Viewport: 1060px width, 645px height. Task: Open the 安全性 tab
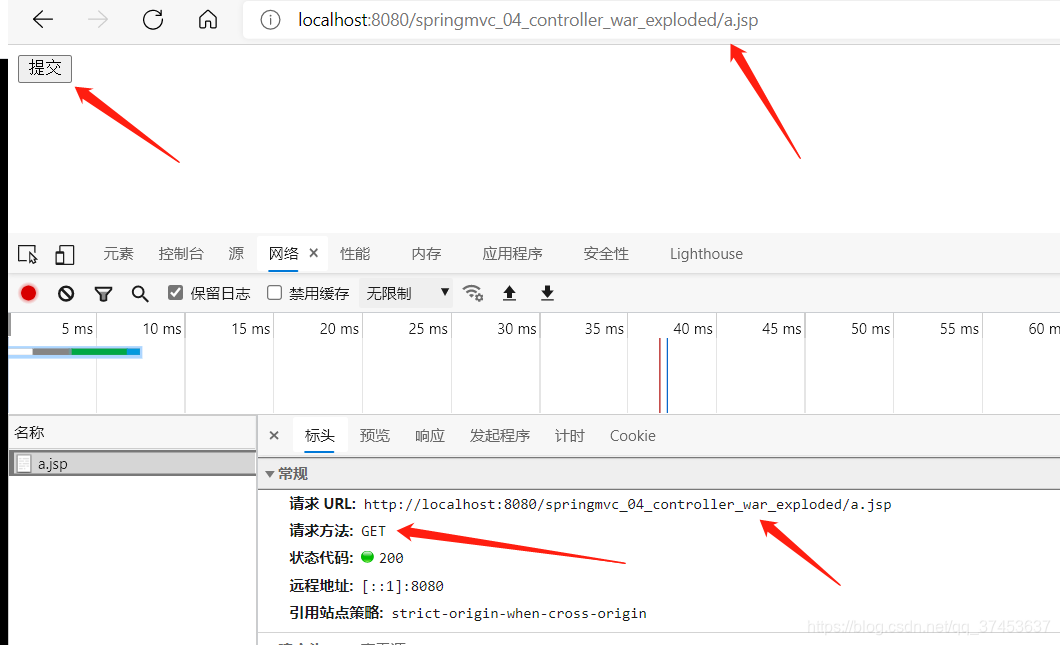coord(606,254)
